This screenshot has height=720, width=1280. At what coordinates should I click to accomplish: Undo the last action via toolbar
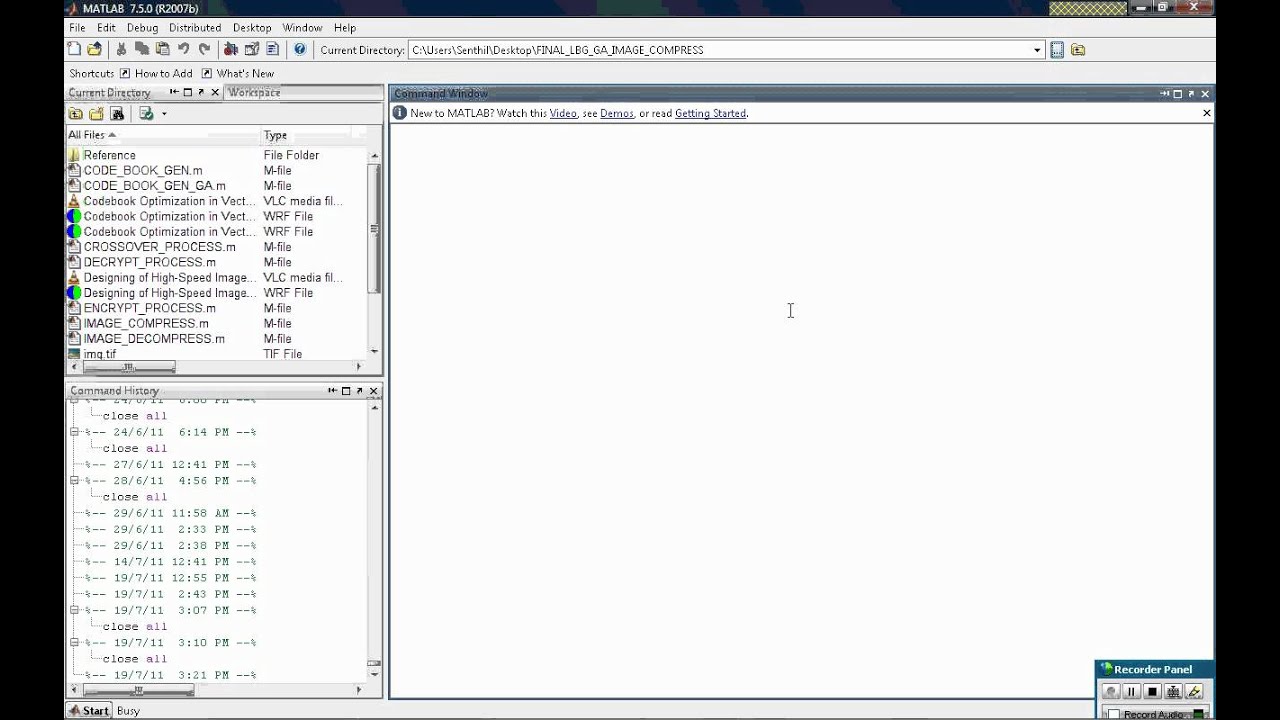pyautogui.click(x=183, y=49)
